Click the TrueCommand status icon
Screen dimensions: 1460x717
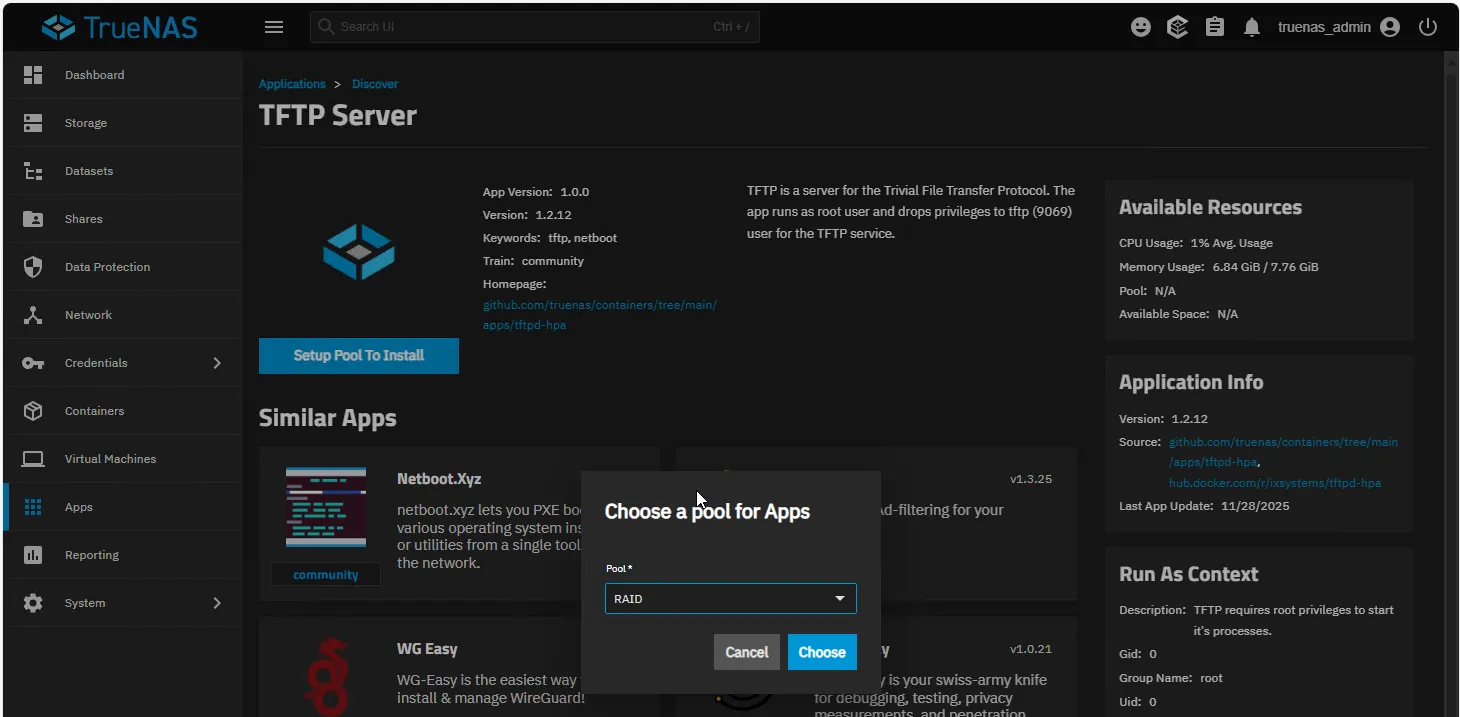tap(1178, 27)
